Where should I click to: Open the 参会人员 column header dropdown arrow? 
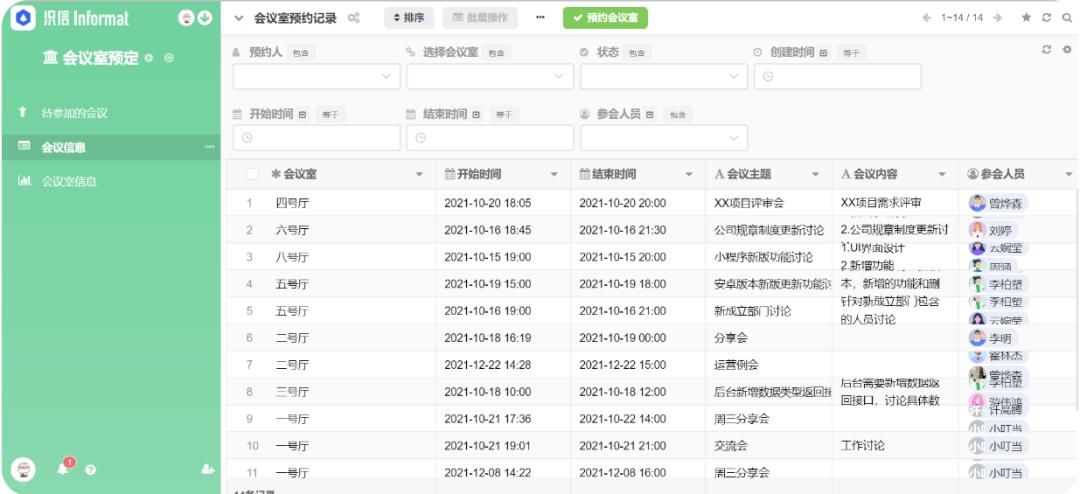[x=1069, y=175]
